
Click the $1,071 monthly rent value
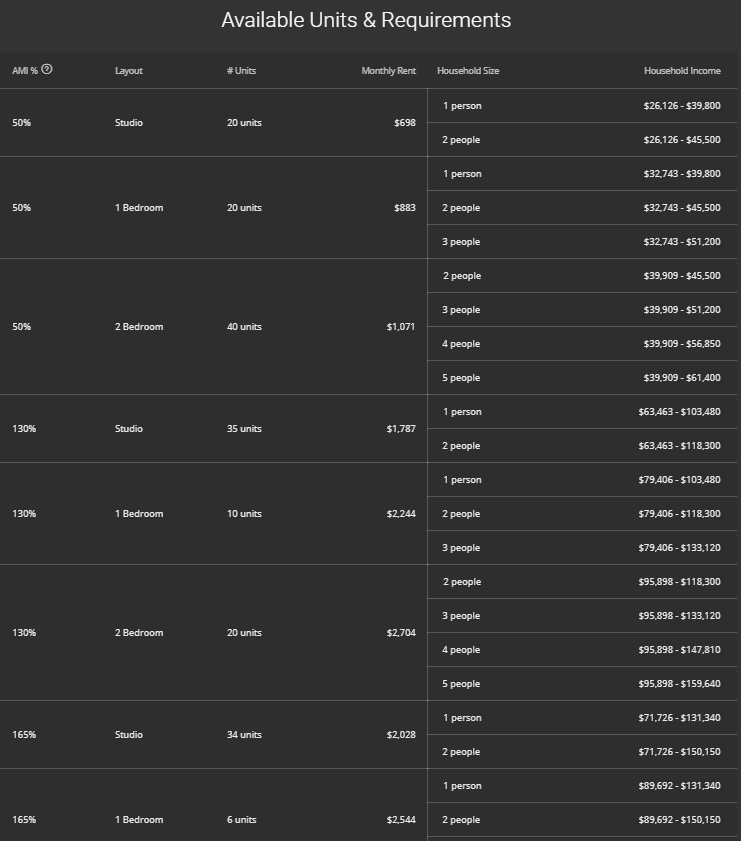click(401, 327)
